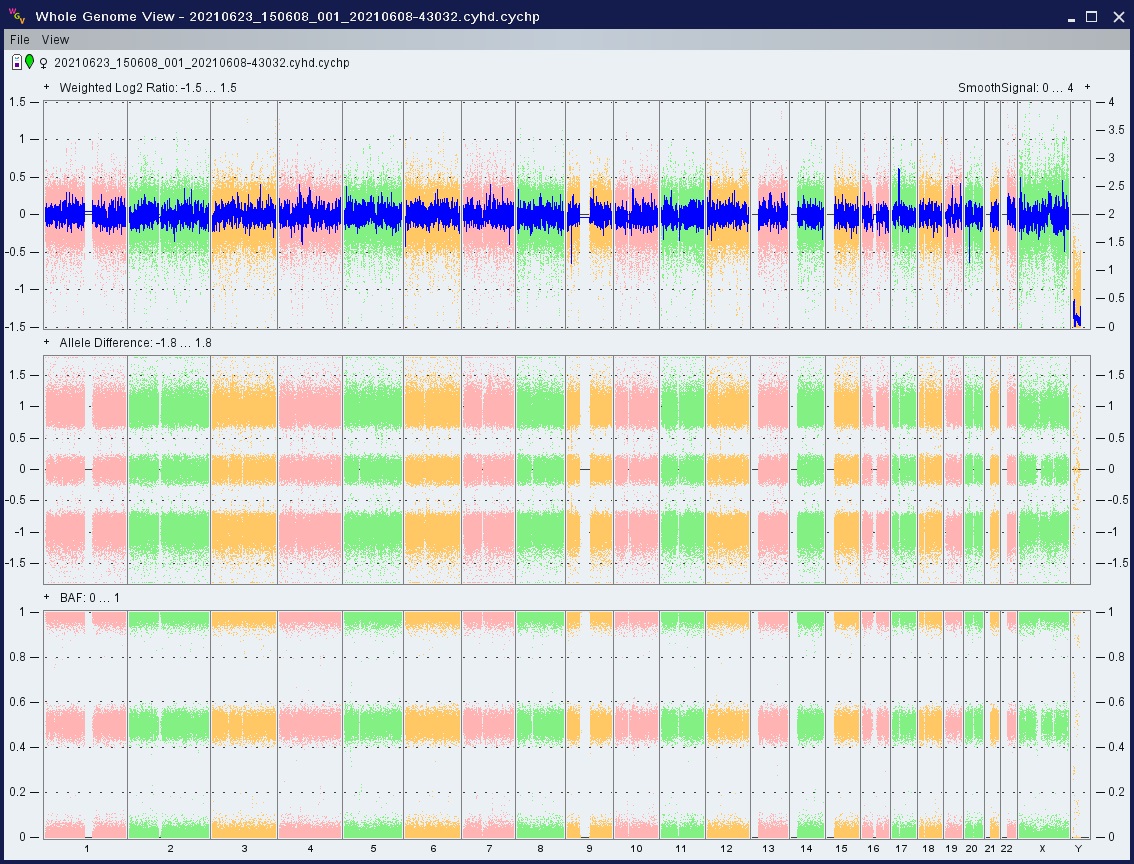Click the green status marker icon
Screen dimensions: 1134x864
[30, 63]
